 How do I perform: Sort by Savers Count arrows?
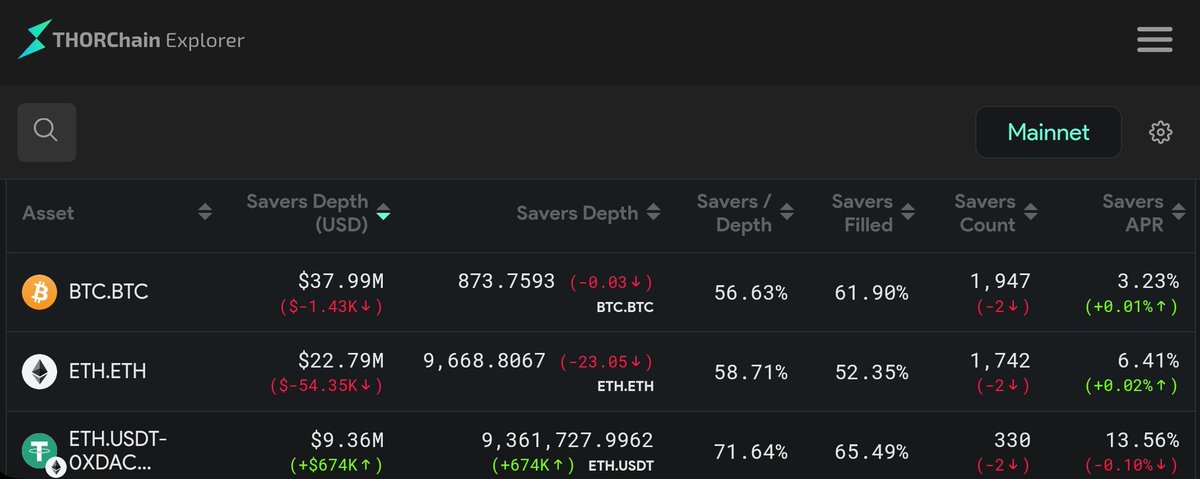1030,212
